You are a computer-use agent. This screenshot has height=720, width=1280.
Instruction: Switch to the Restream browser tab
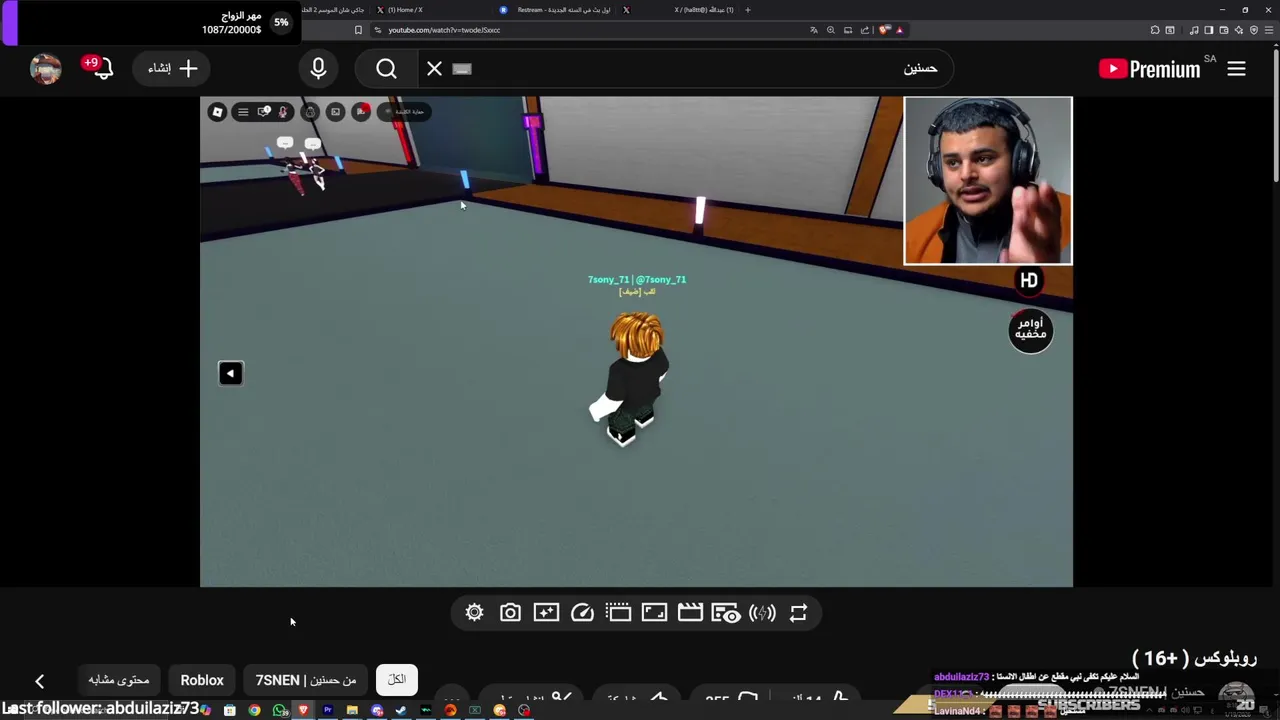click(558, 10)
